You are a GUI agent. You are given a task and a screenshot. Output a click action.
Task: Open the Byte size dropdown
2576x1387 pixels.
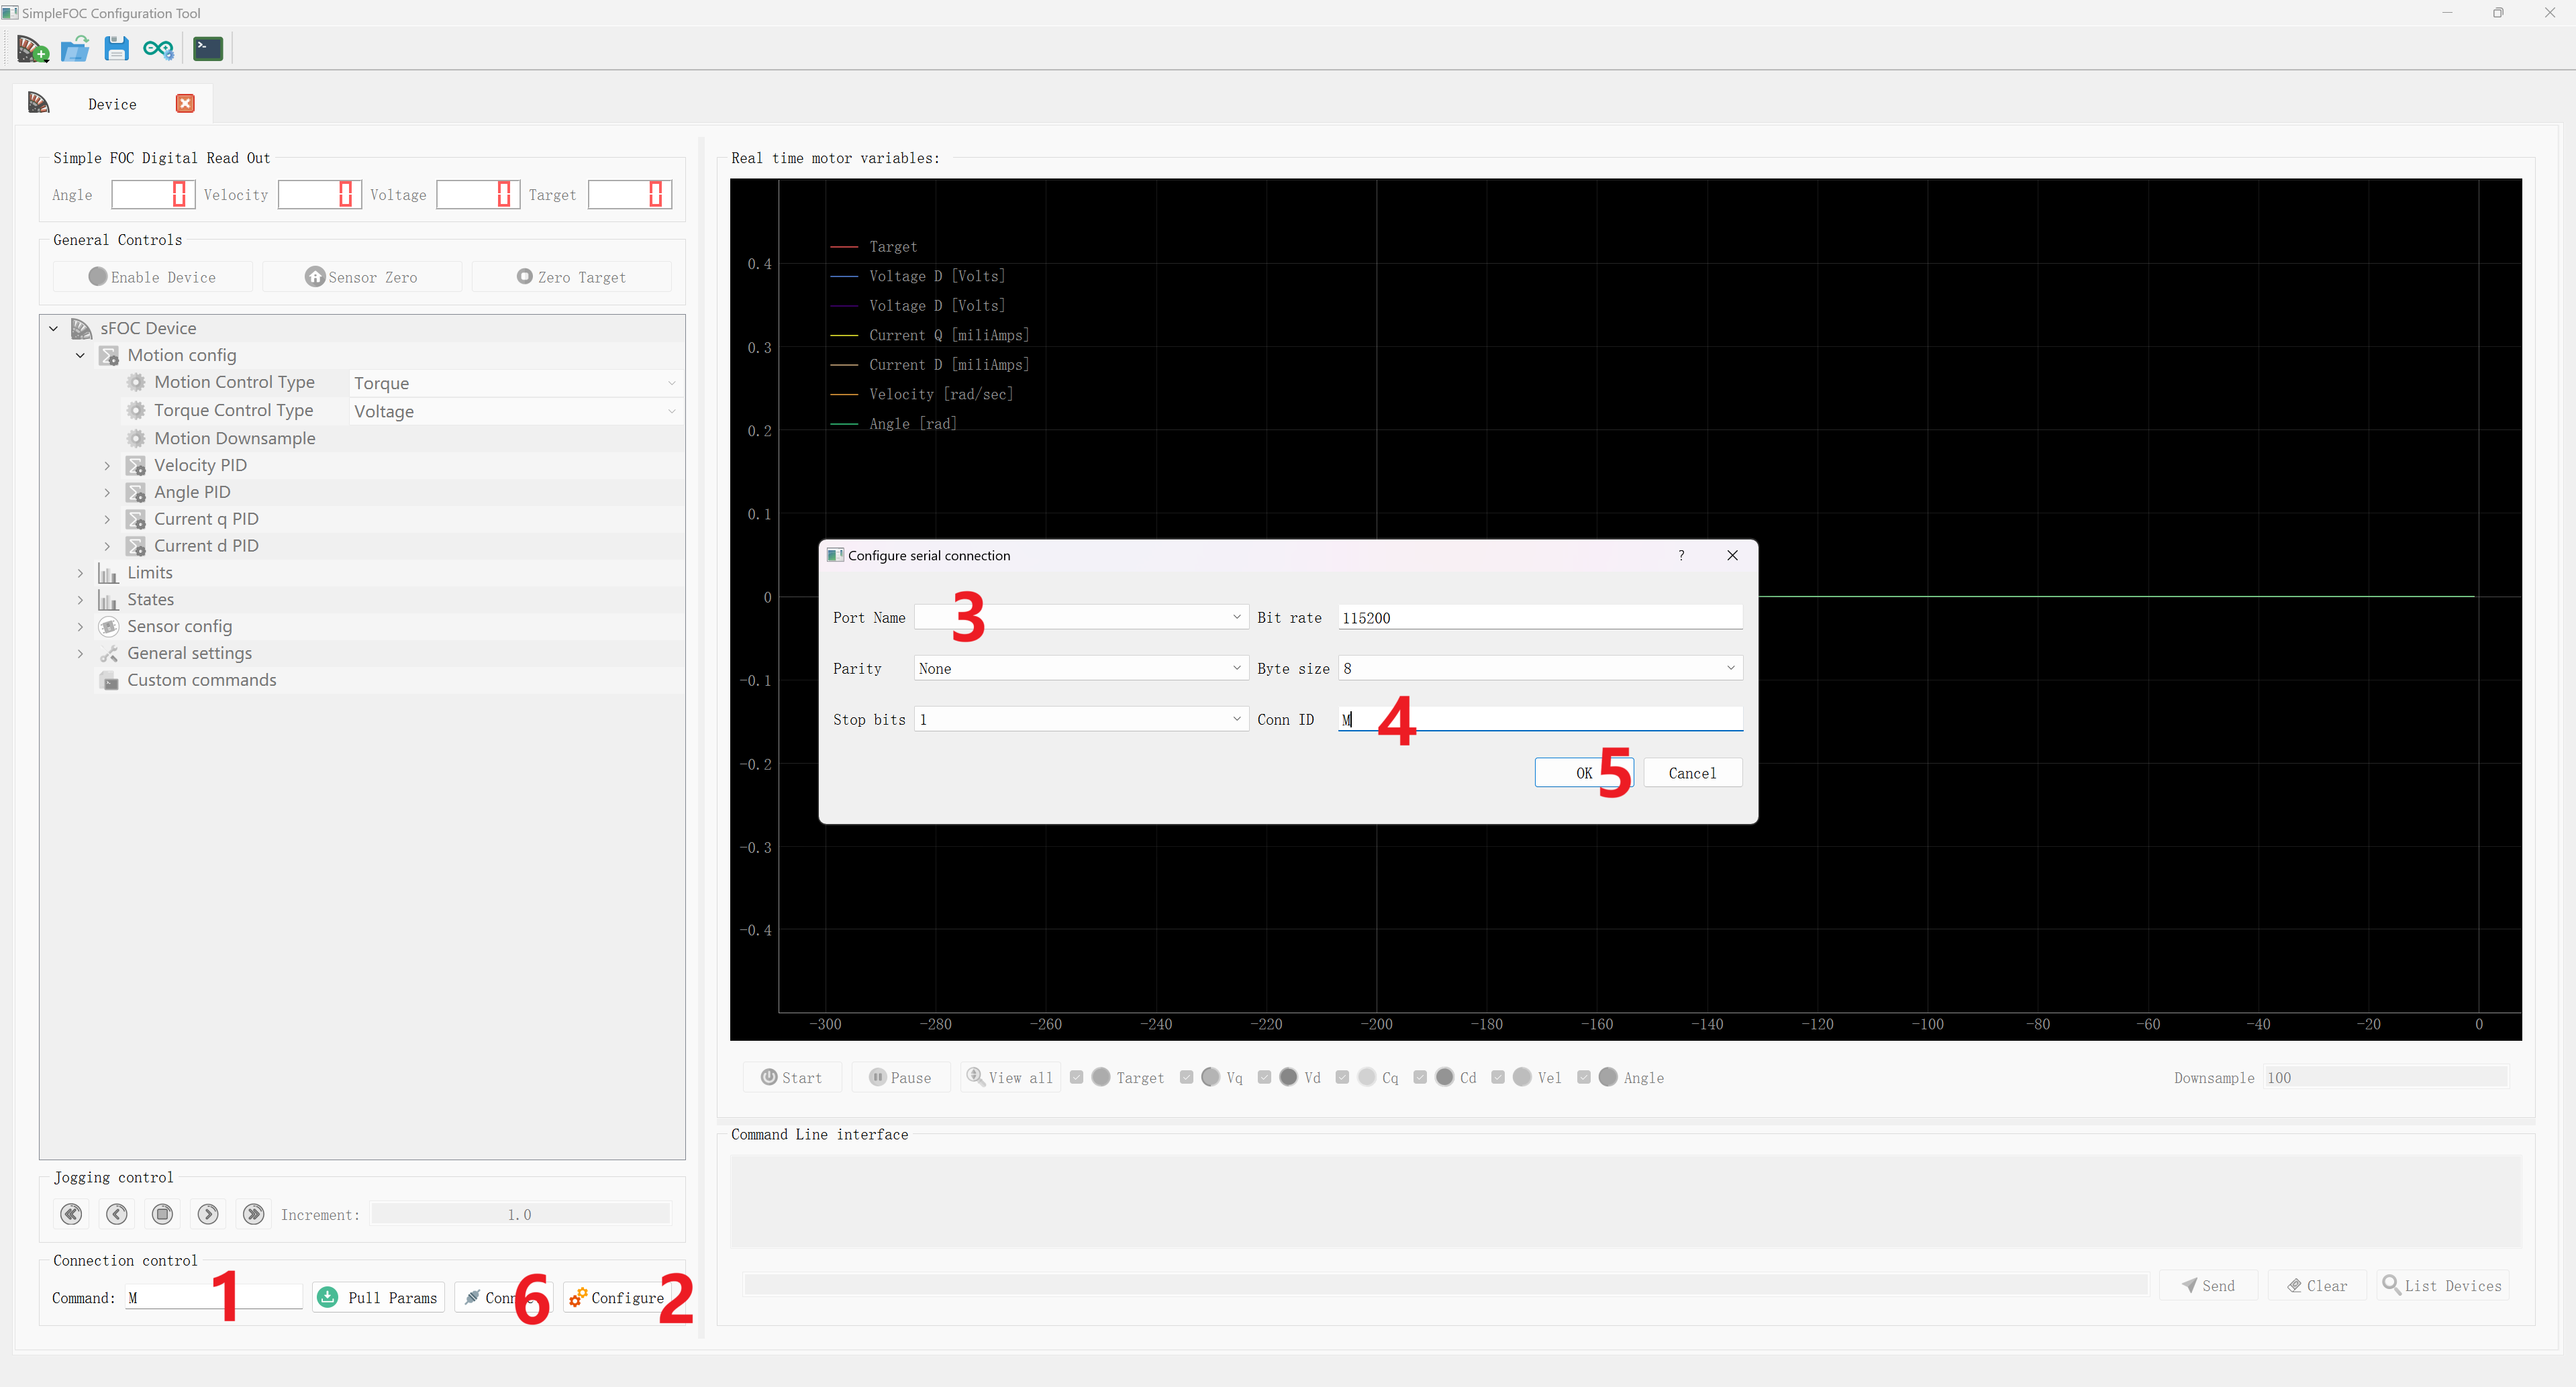1540,668
